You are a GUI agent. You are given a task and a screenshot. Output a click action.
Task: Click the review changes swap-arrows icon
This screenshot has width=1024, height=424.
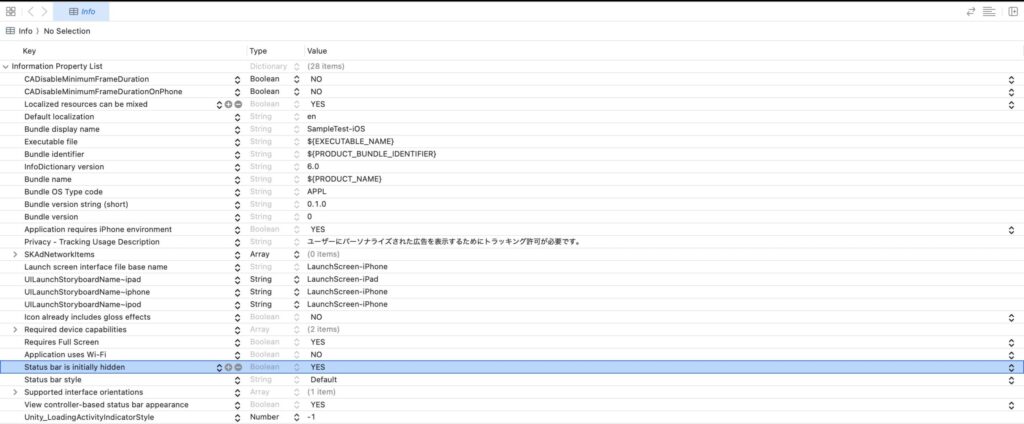click(x=971, y=11)
